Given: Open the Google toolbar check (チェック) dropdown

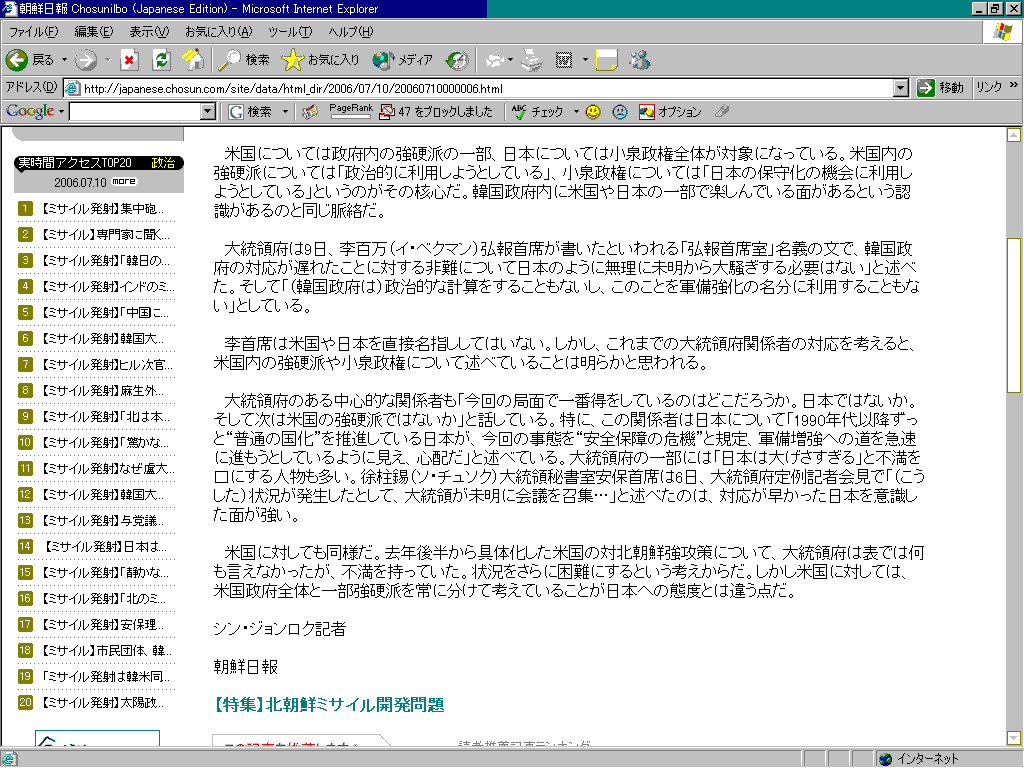Looking at the screenshot, I should (x=575, y=112).
